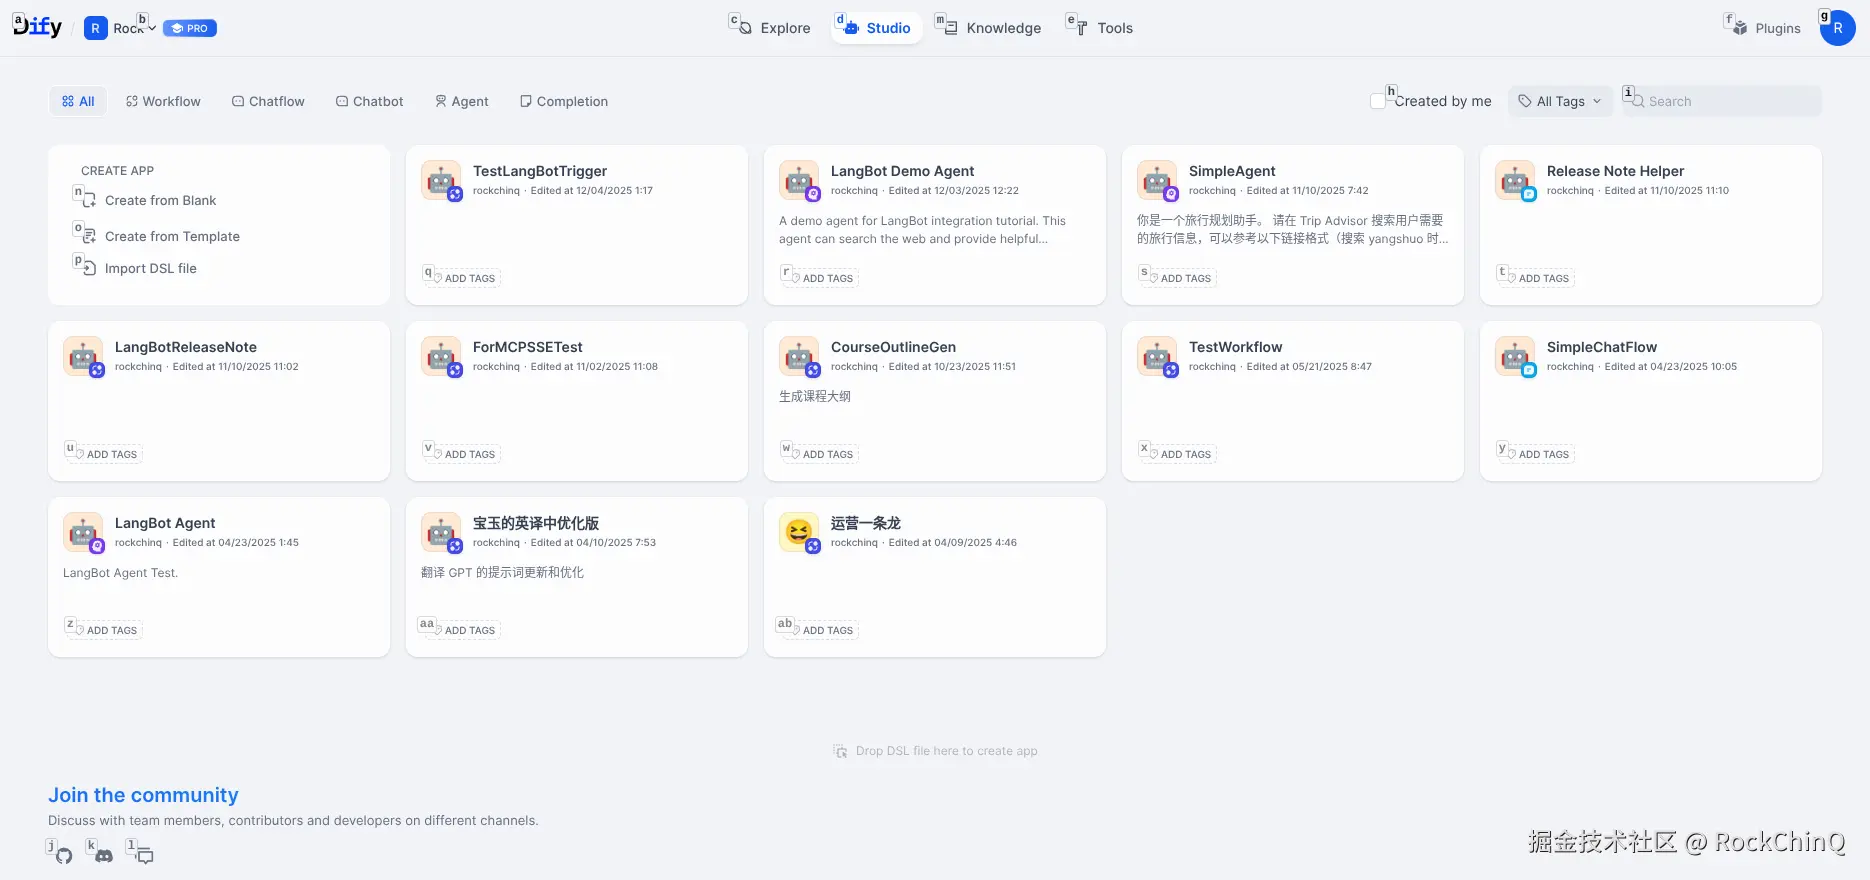
Task: Add tags to CourseOutlineGen
Action: tap(820, 454)
